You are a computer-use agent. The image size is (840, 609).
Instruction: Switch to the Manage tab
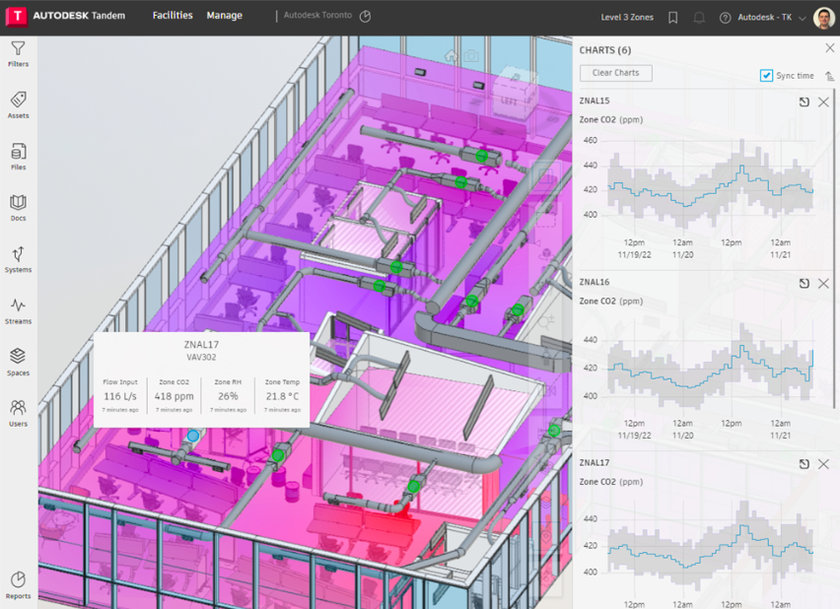pyautogui.click(x=224, y=16)
